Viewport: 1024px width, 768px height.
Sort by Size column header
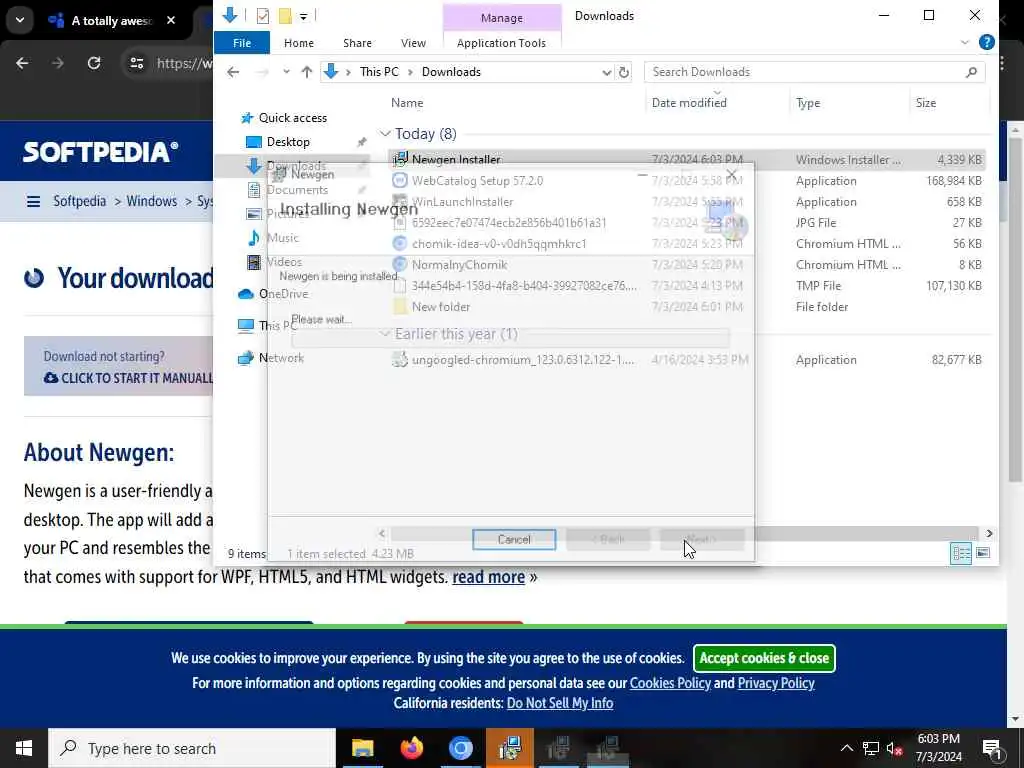coord(925,103)
